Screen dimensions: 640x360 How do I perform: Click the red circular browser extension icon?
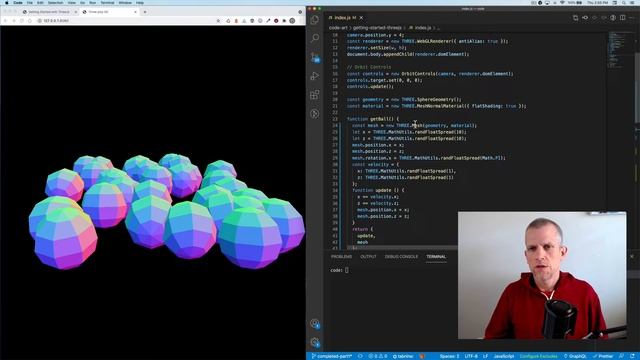[x=276, y=20]
